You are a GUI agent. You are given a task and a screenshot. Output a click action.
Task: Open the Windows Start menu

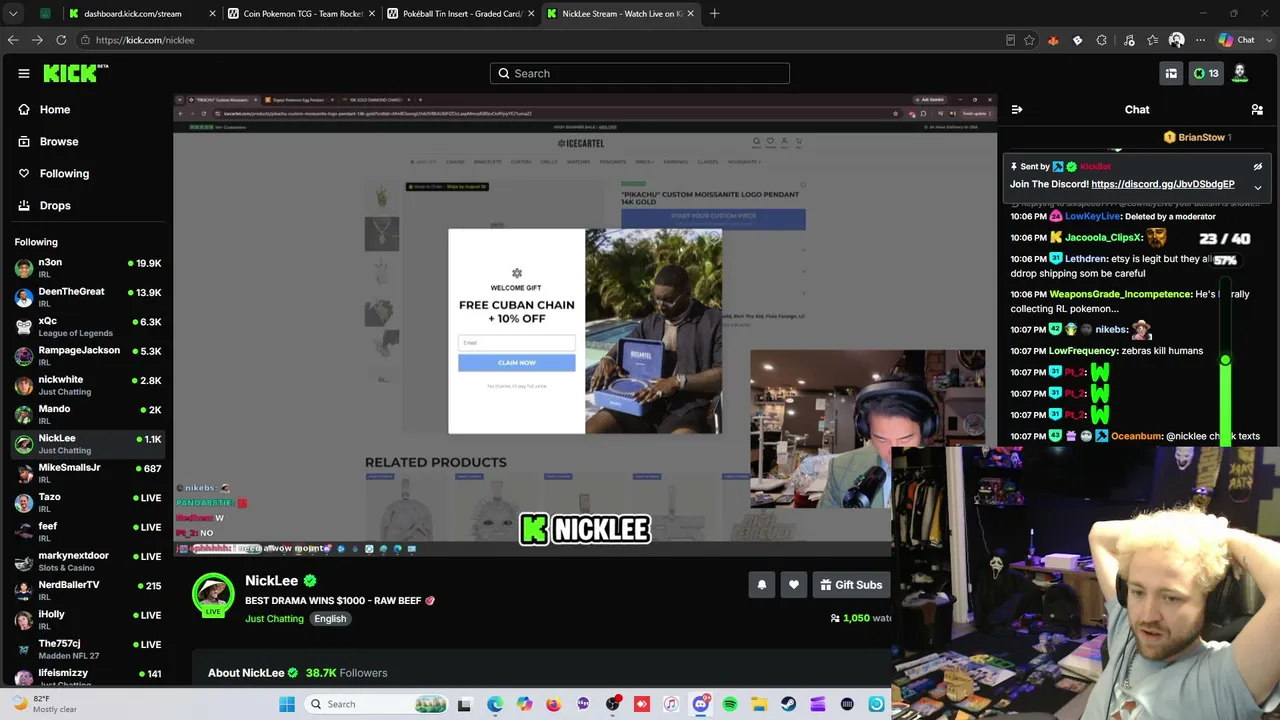tap(287, 704)
